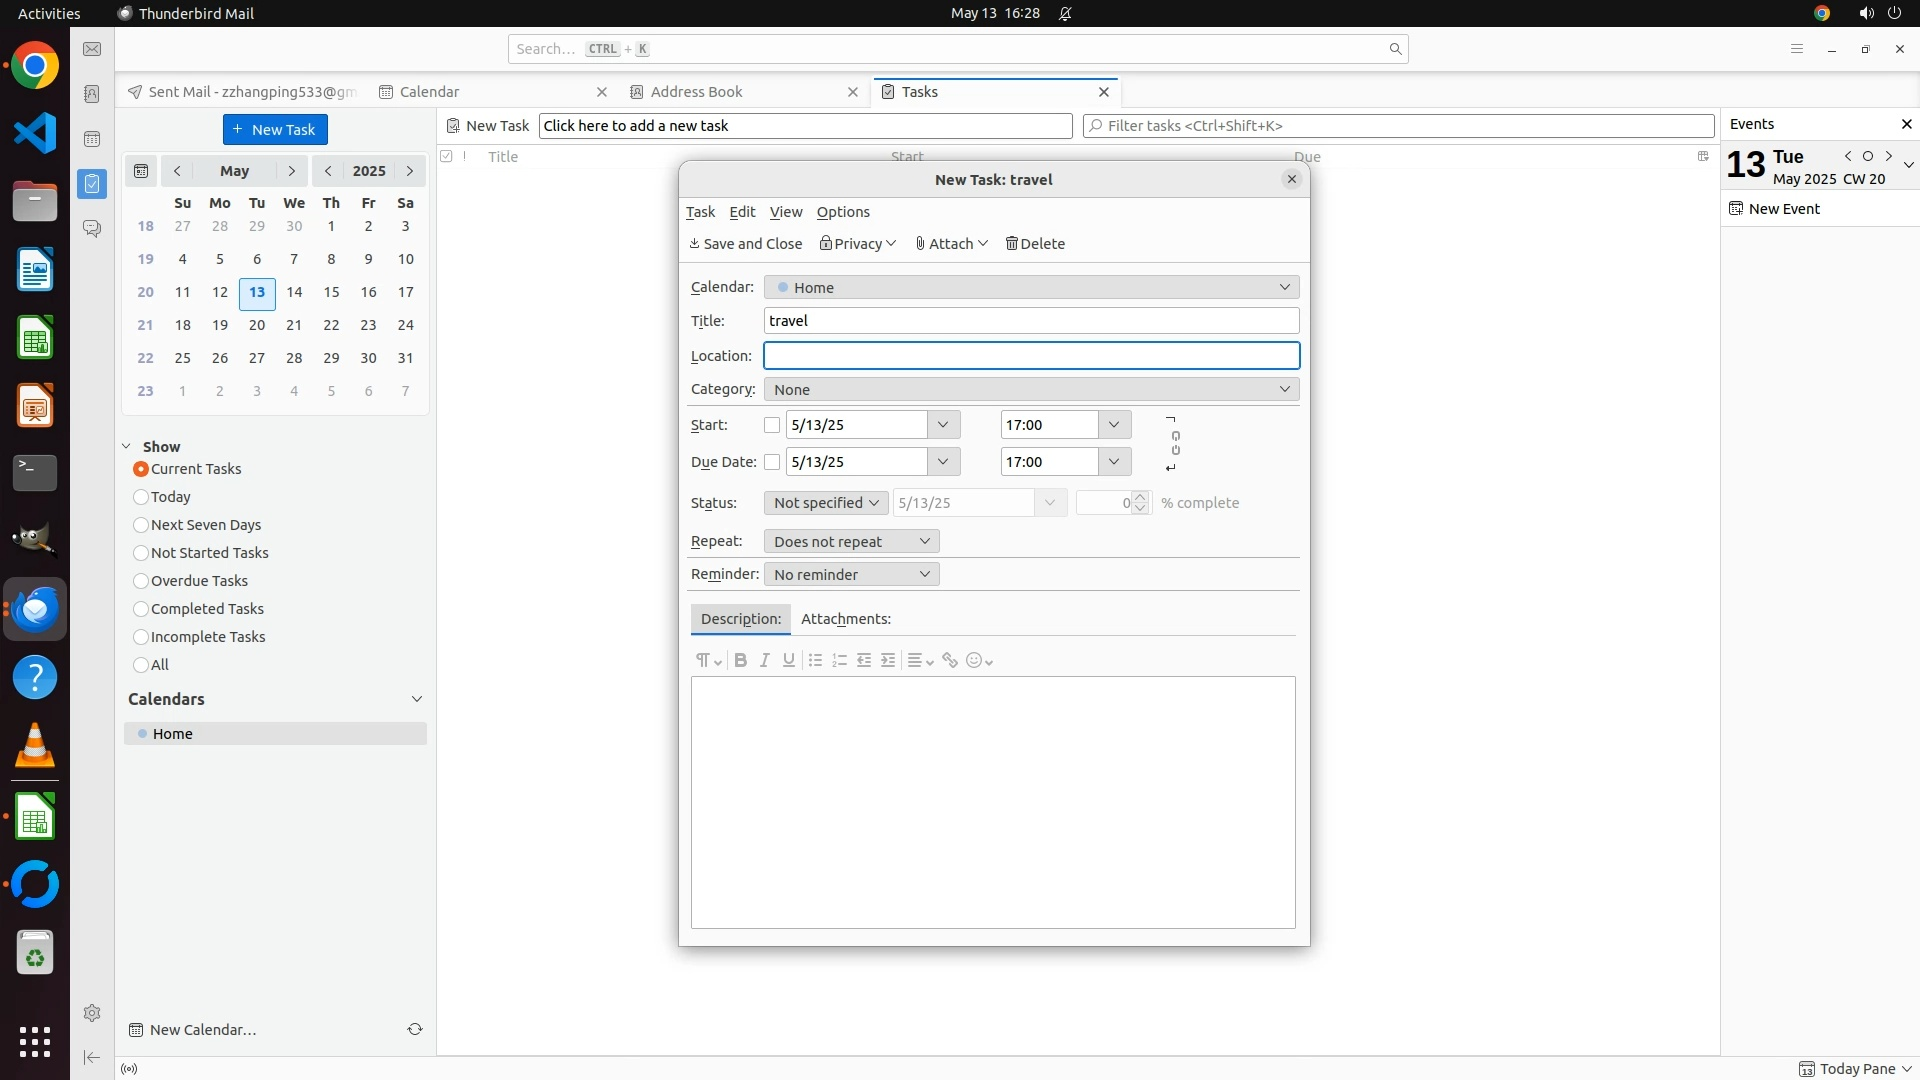The width and height of the screenshot is (1920, 1080).
Task: Enable the Due Date checkbox
Action: pyautogui.click(x=772, y=462)
